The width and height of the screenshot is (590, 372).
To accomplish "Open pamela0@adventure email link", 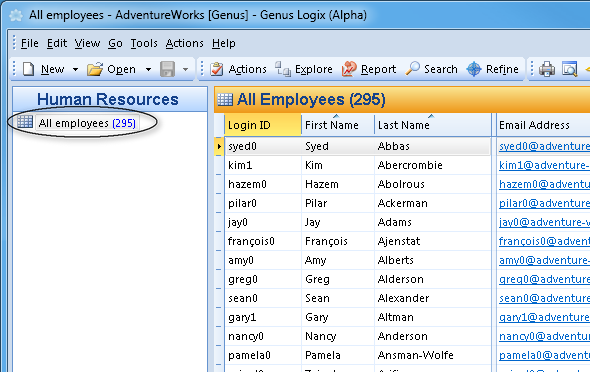I will click(544, 355).
